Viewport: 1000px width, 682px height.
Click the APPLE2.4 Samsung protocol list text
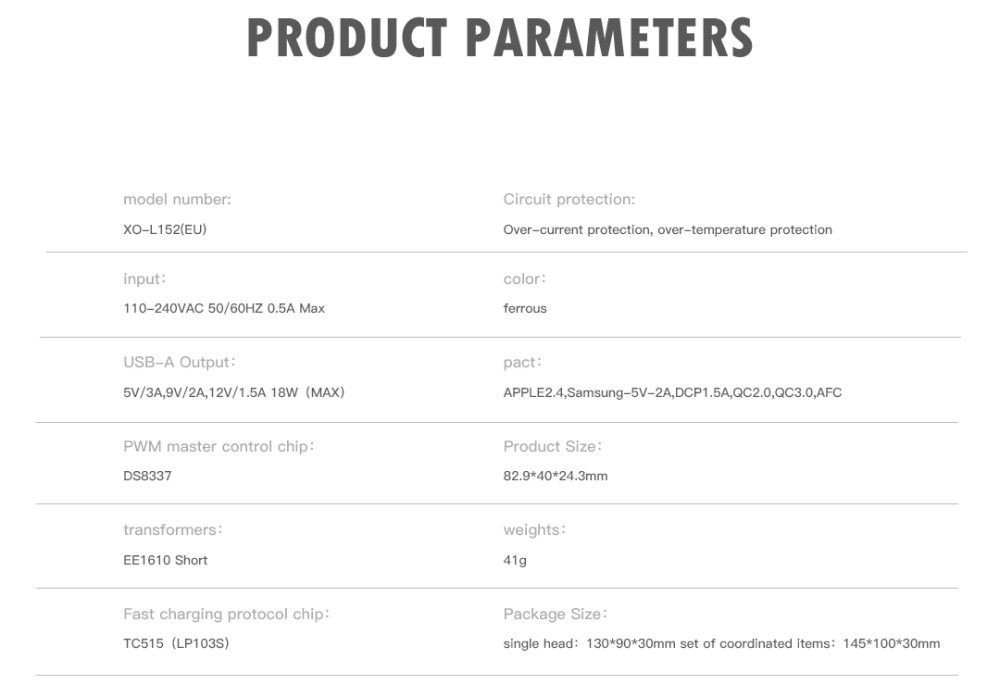tap(672, 392)
